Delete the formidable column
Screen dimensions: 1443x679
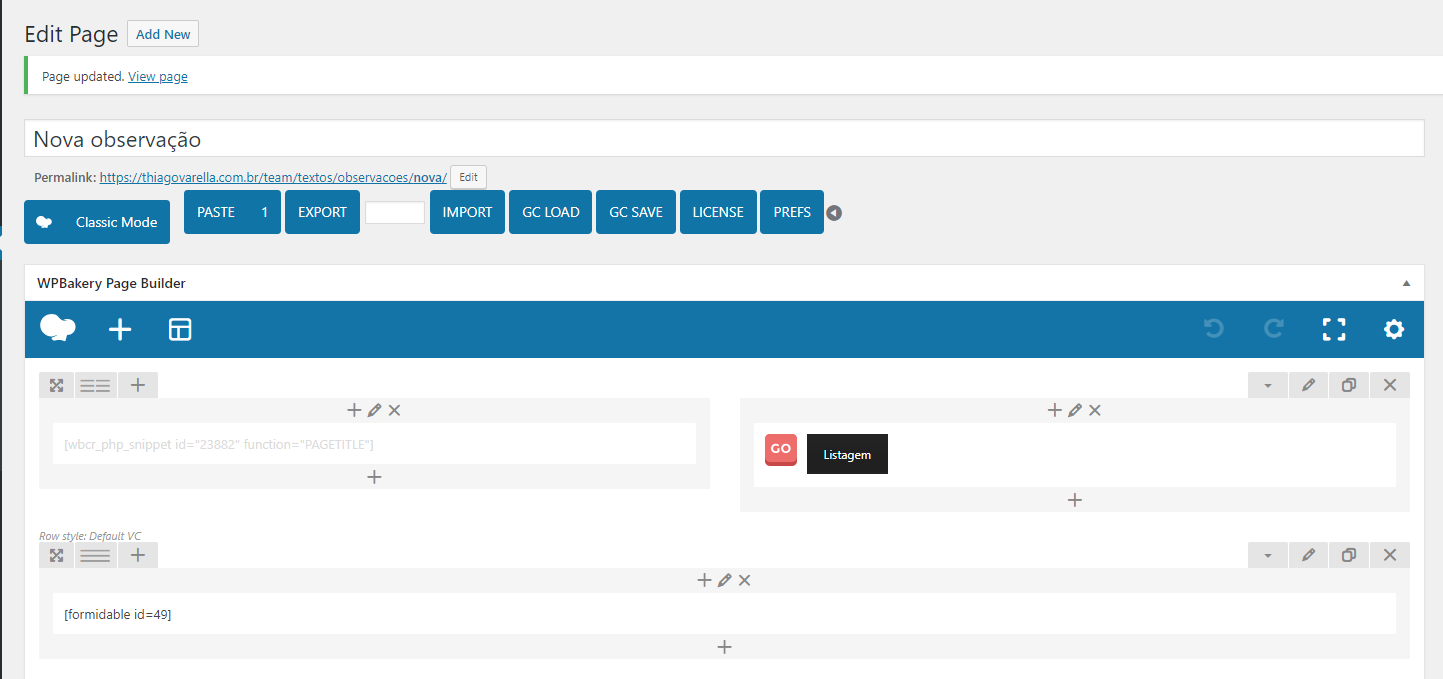tap(745, 580)
